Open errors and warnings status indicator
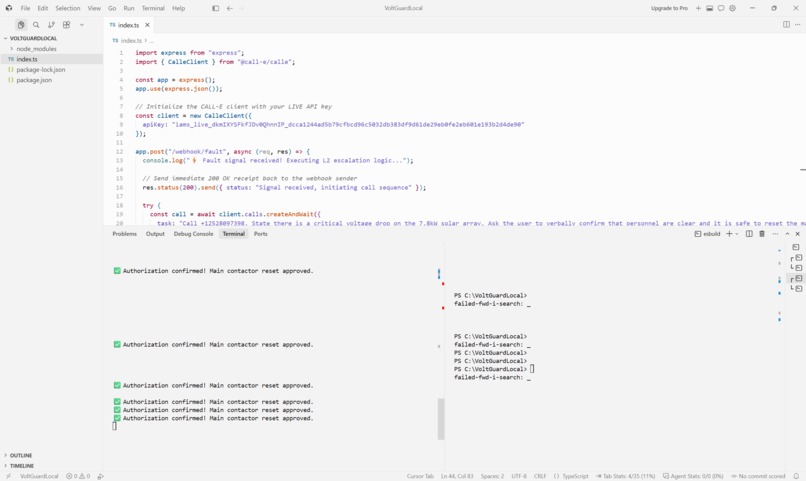This screenshot has height=481, width=806. tap(78, 476)
